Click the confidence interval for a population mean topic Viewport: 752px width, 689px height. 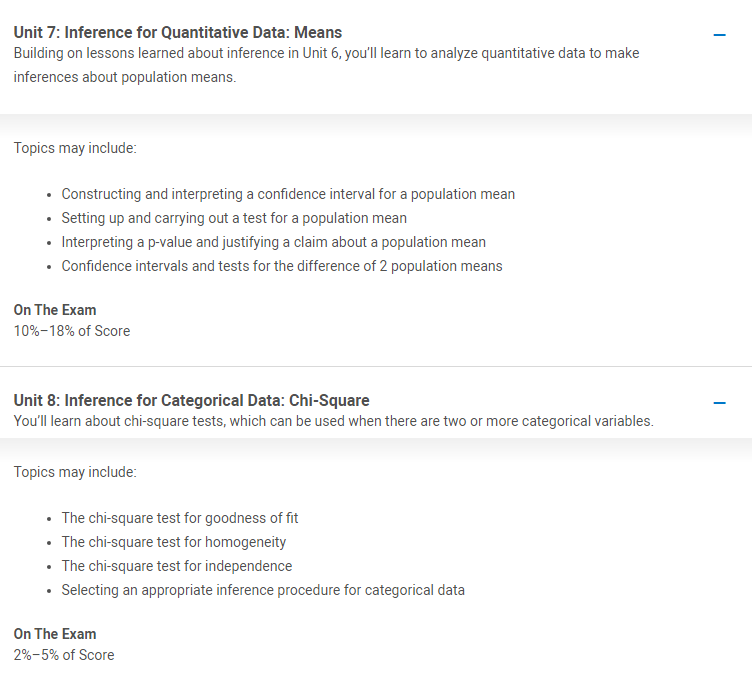coord(288,194)
